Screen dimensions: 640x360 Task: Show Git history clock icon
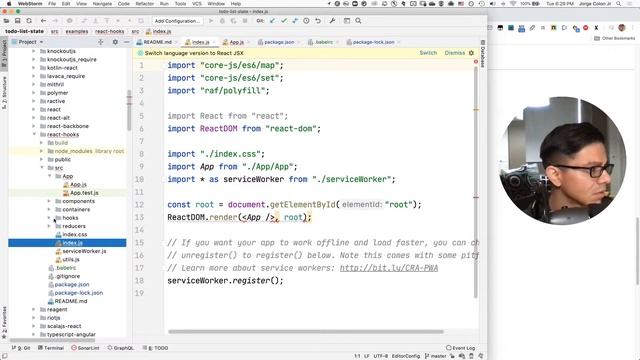click(x=306, y=21)
